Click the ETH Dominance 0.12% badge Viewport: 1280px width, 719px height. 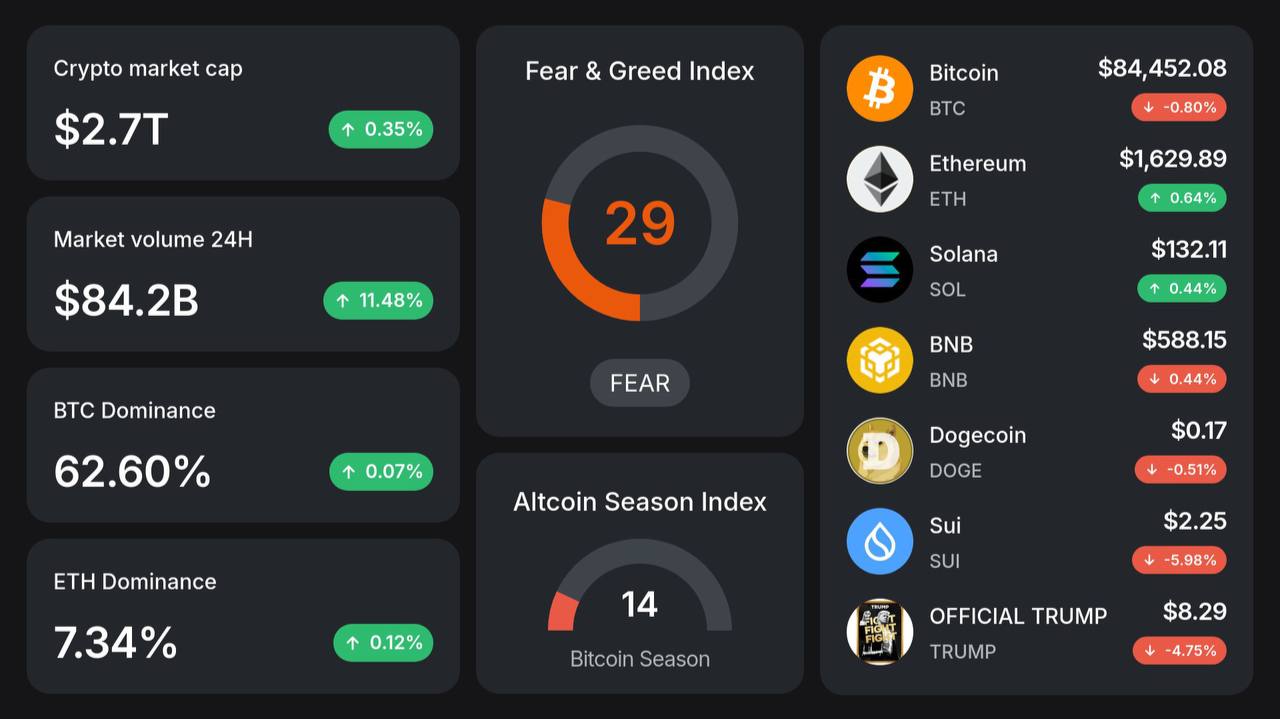coord(383,642)
